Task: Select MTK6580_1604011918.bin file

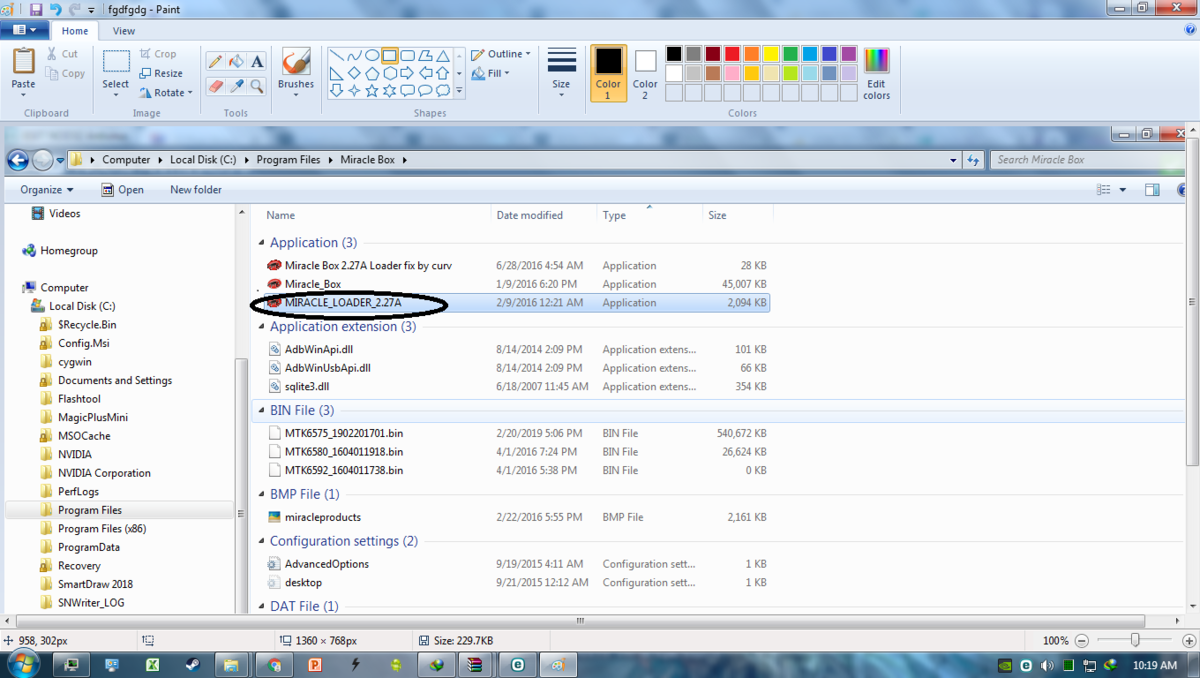Action: pyautogui.click(x=343, y=451)
